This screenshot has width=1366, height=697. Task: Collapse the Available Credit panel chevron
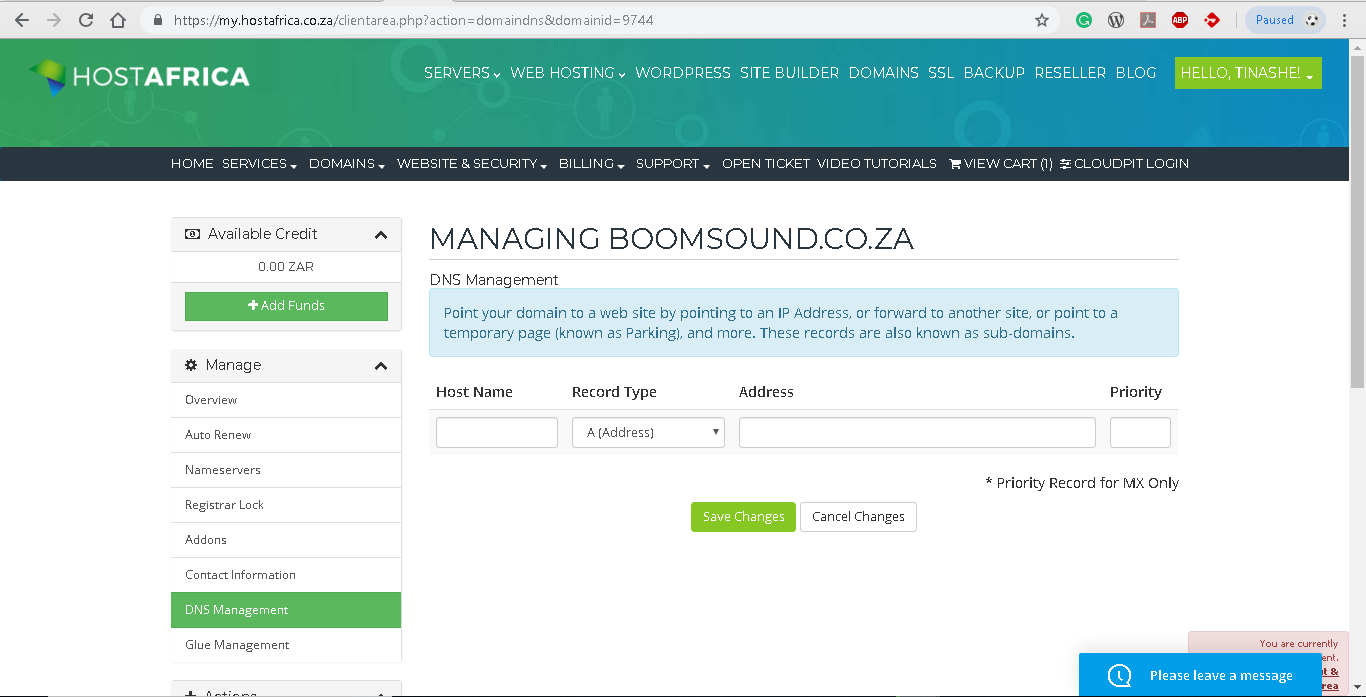point(381,235)
